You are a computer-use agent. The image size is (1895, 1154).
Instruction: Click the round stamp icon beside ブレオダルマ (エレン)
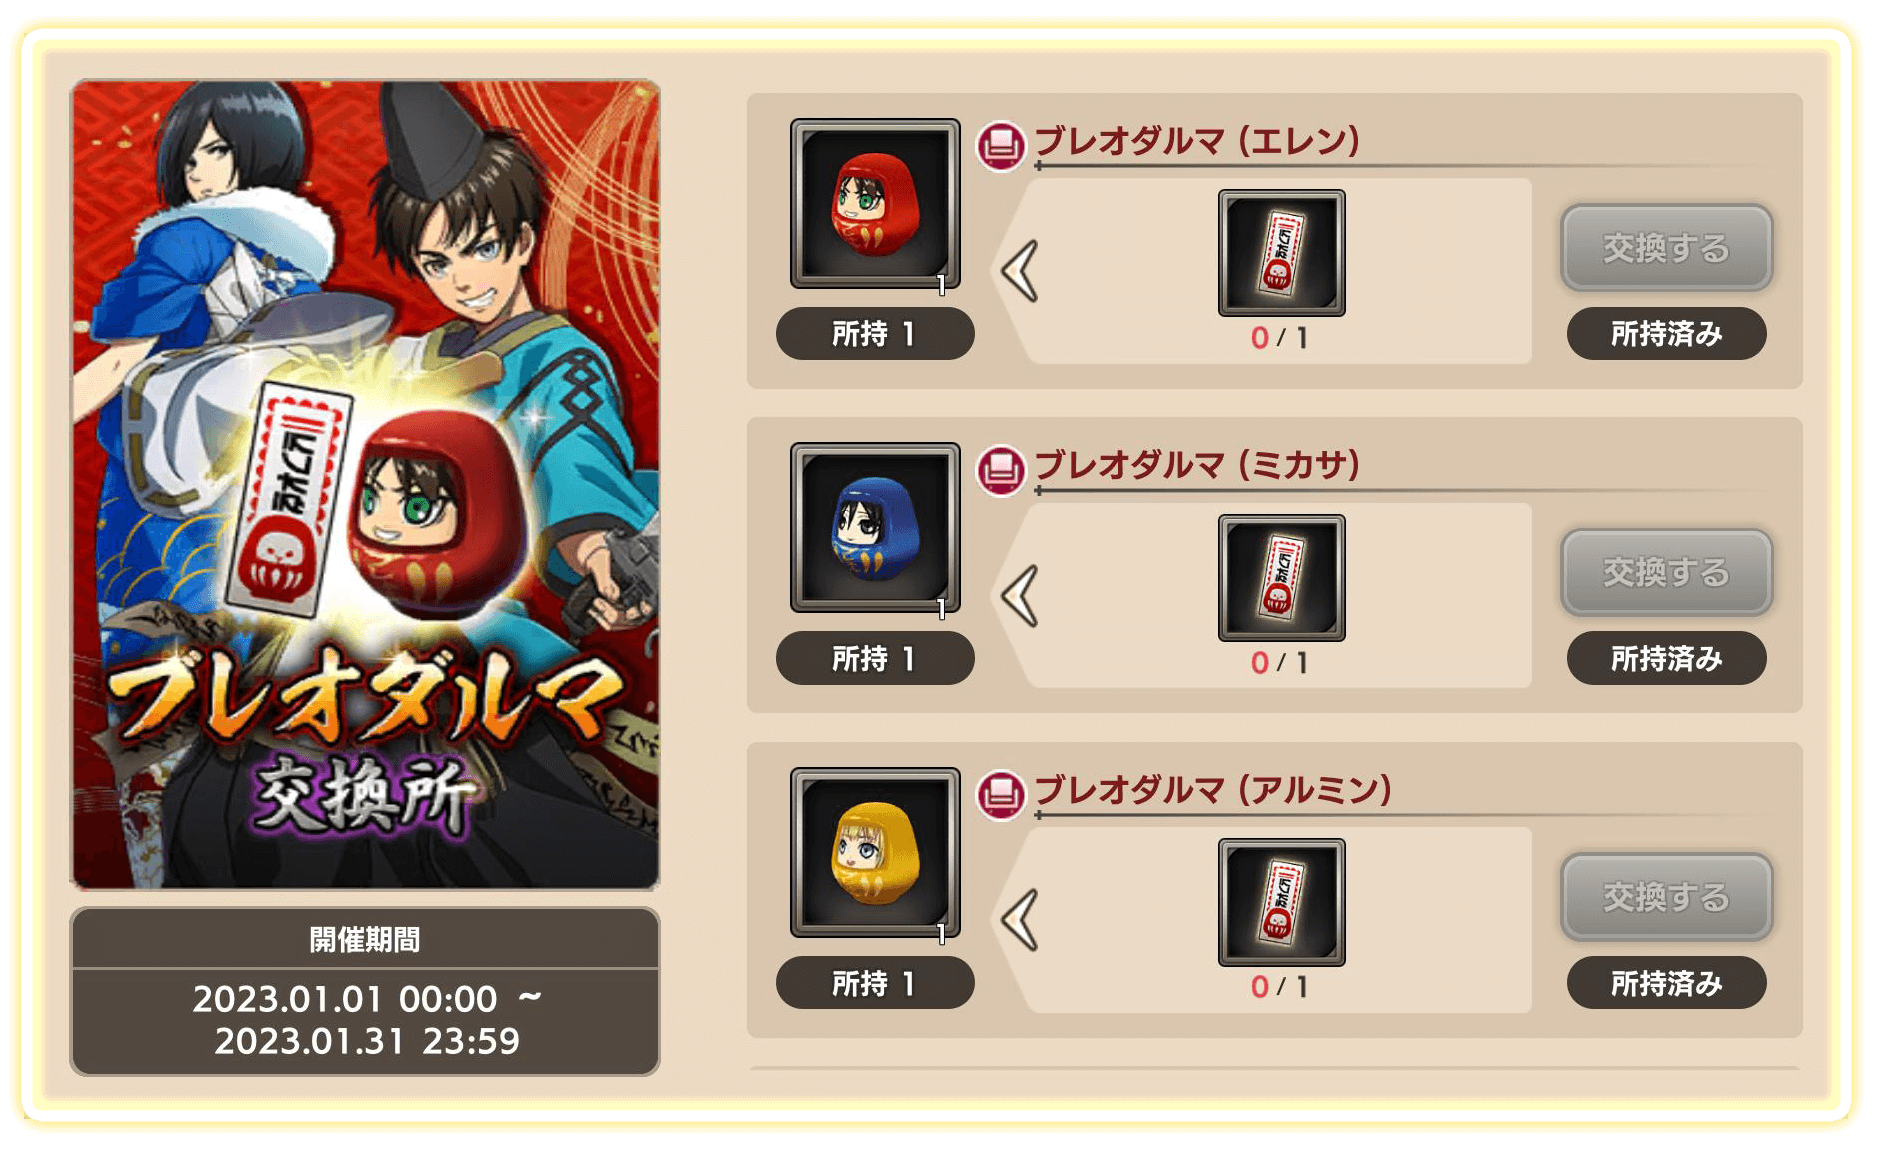point(1001,146)
